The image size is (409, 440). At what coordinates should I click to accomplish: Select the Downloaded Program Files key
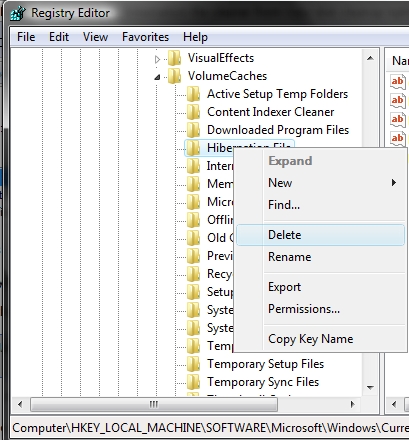point(278,130)
